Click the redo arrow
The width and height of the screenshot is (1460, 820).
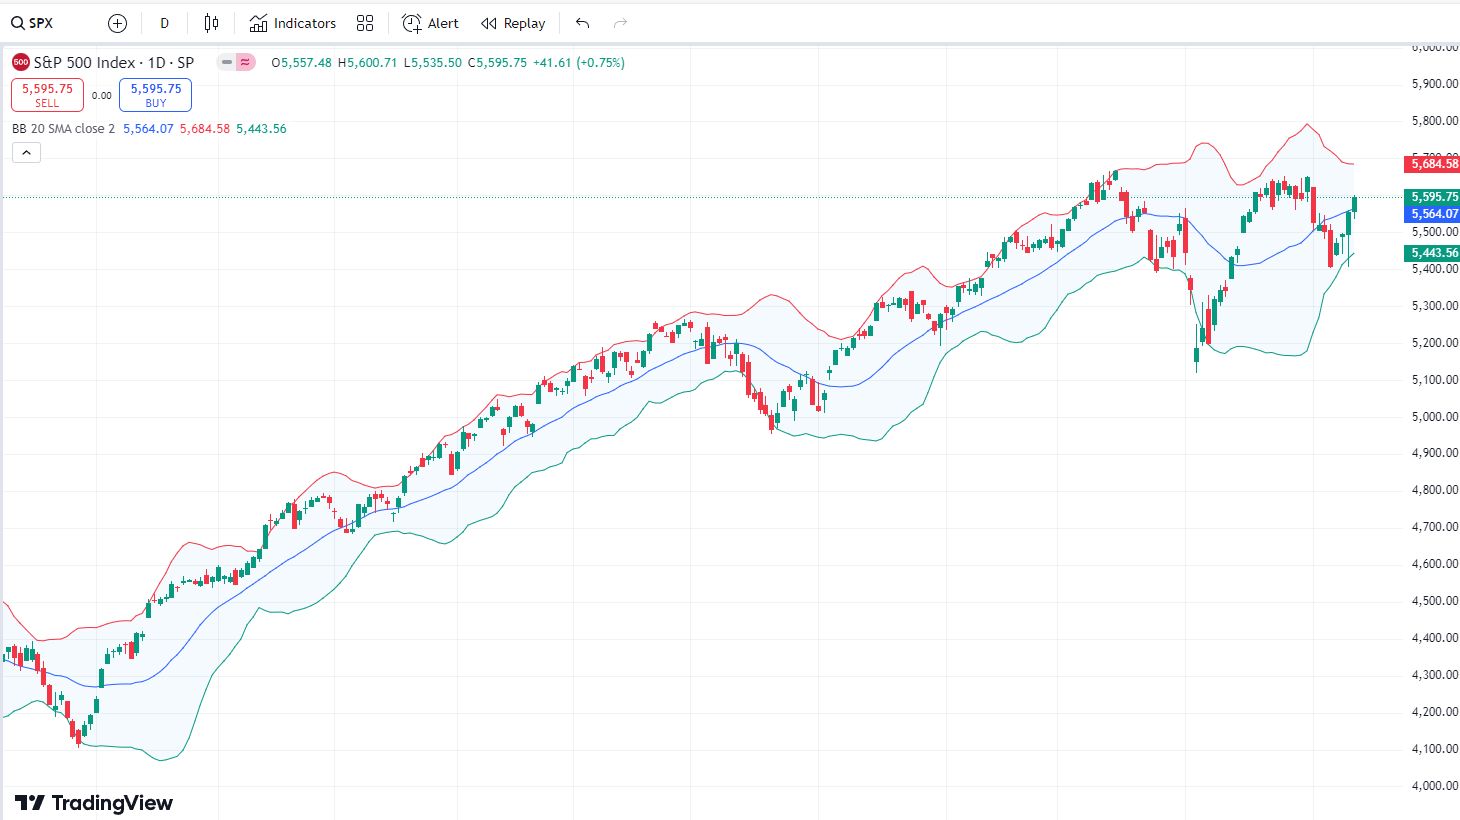pyautogui.click(x=620, y=23)
